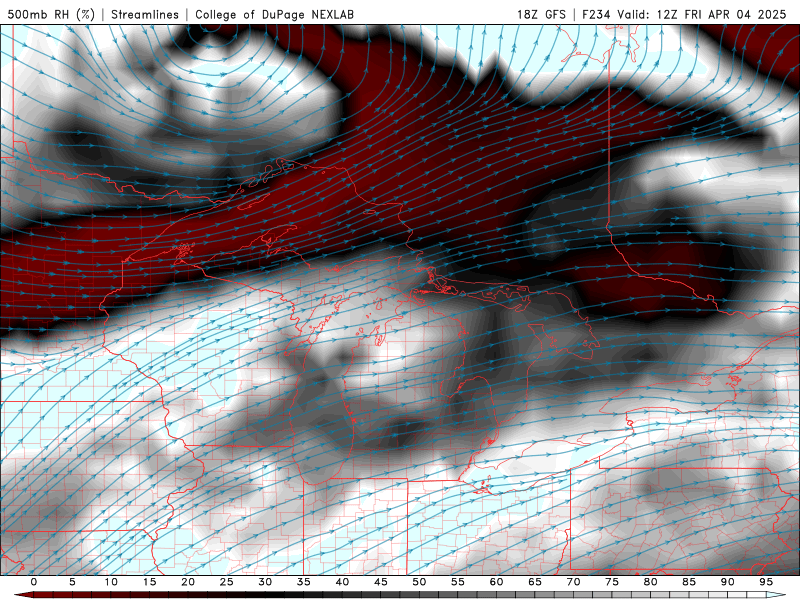Click the colorbar label "25"
800x600 pixels.
(227, 582)
